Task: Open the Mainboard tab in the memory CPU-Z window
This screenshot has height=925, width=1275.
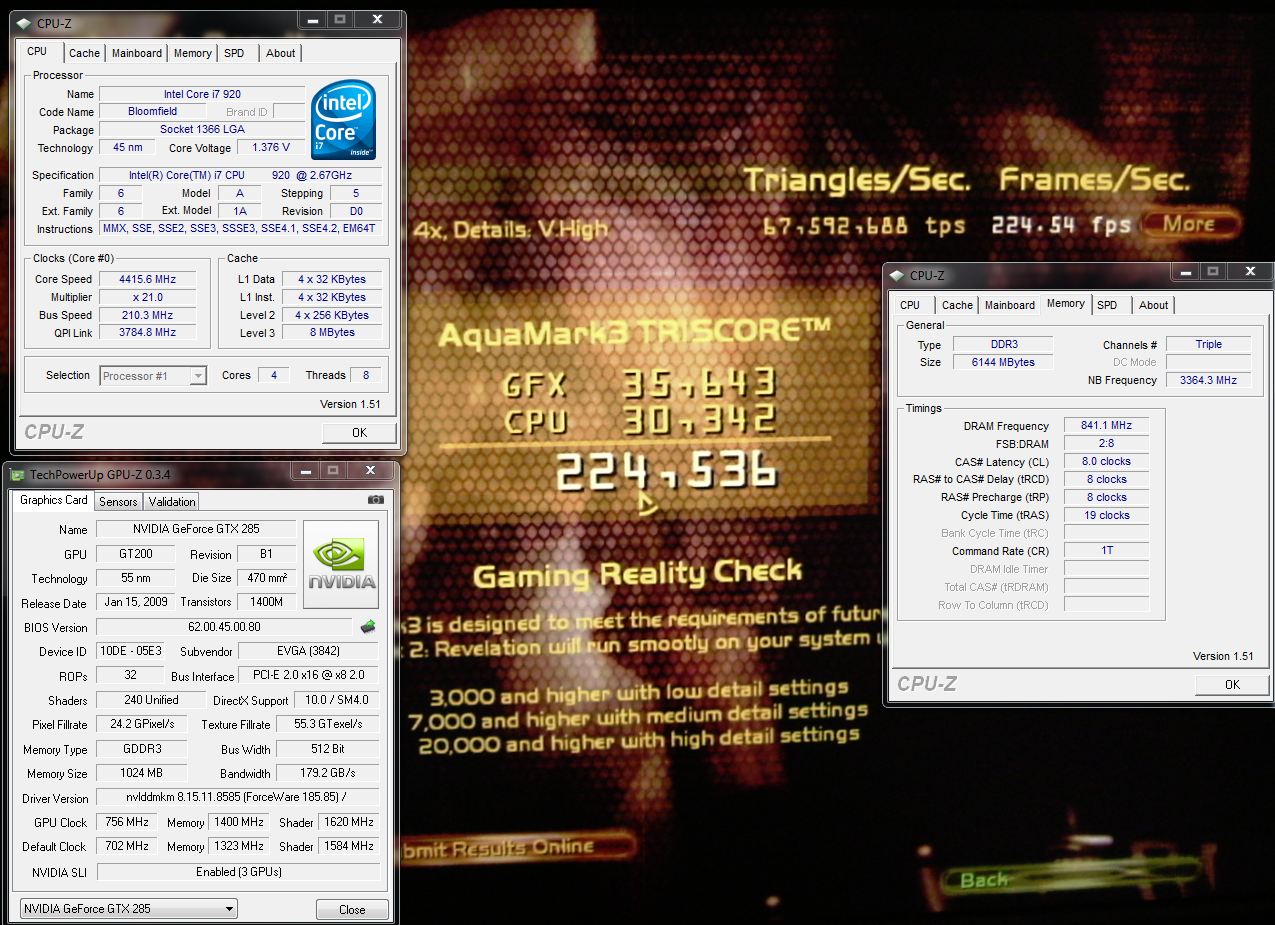Action: pyautogui.click(x=1010, y=305)
